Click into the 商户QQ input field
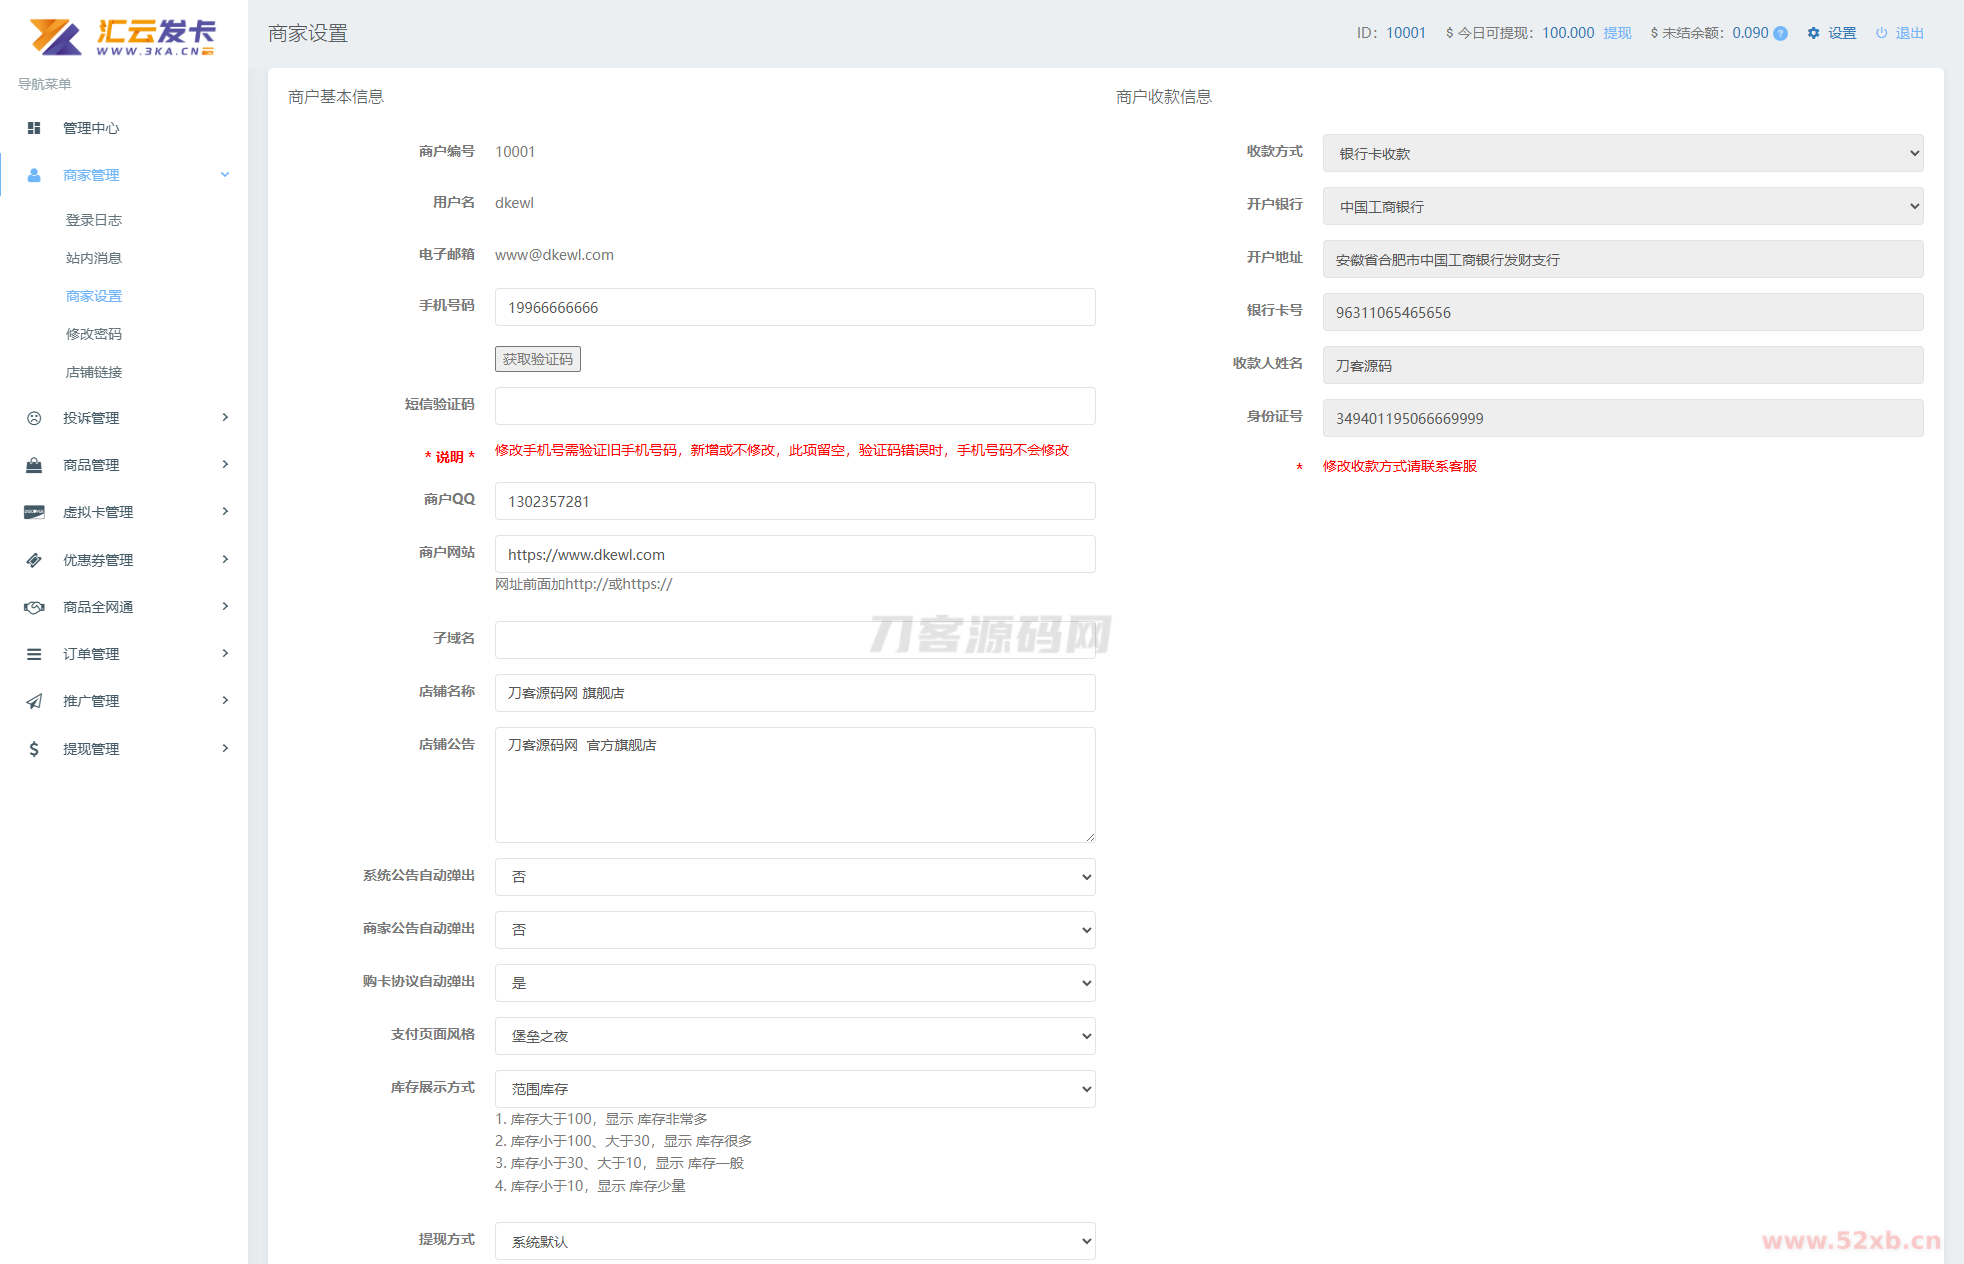Screen dimensions: 1964x1264 (795, 501)
